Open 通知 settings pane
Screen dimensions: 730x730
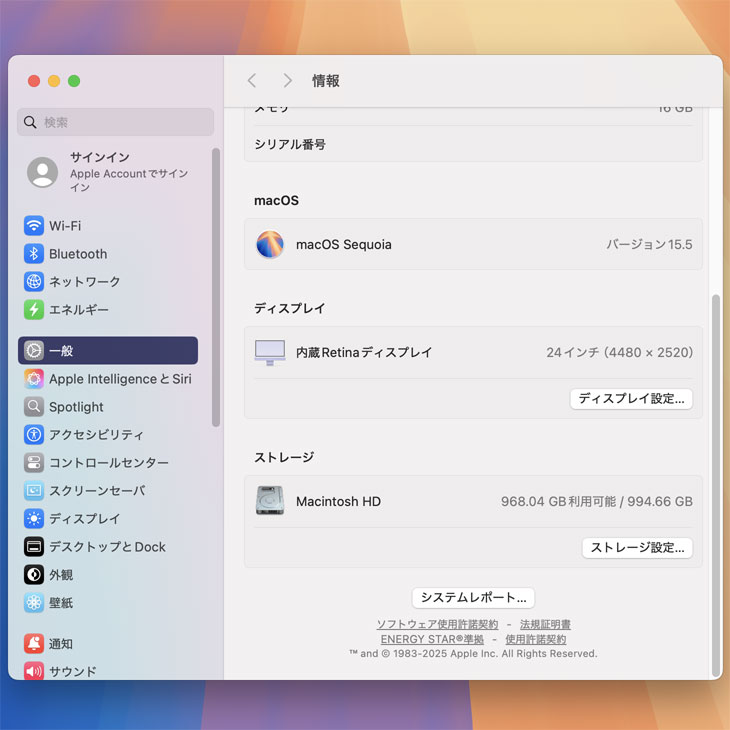click(x=61, y=644)
